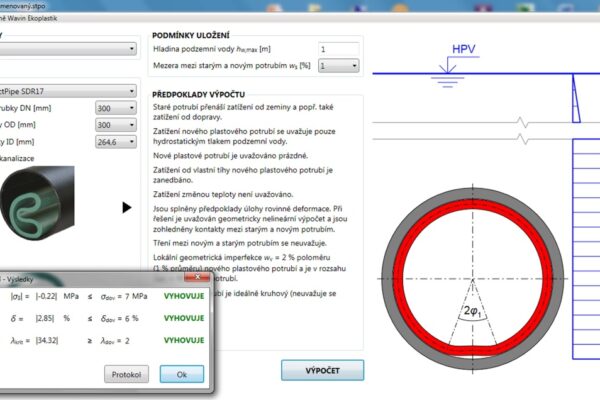Click text 'Nové plastové potrubí je uvažováno prázdné.'

click(x=230, y=156)
